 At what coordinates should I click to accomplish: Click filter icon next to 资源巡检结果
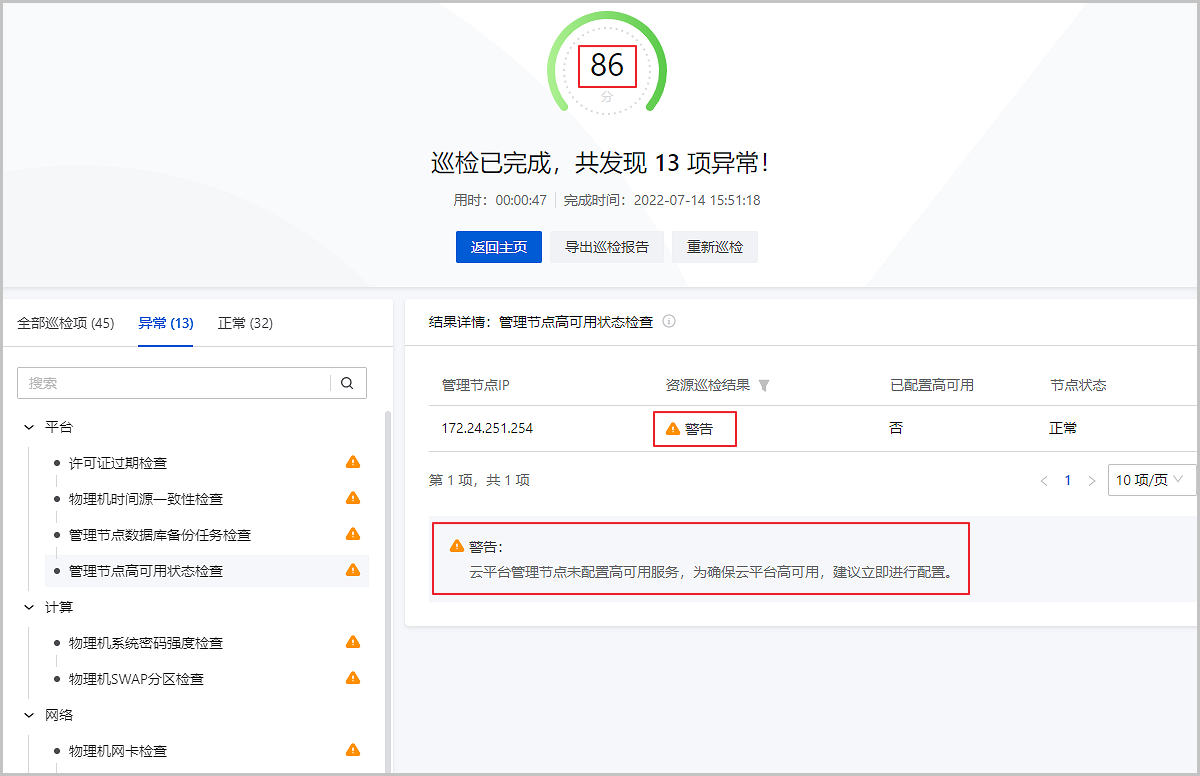[x=764, y=385]
